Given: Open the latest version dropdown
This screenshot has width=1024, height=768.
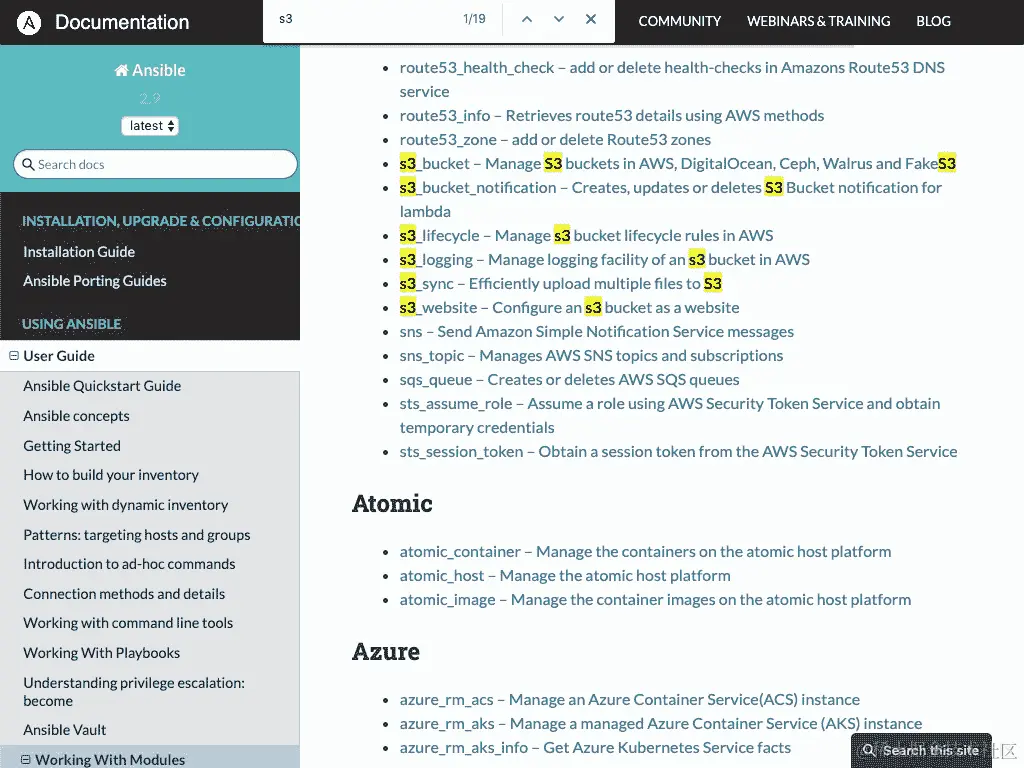Looking at the screenshot, I should [x=150, y=125].
